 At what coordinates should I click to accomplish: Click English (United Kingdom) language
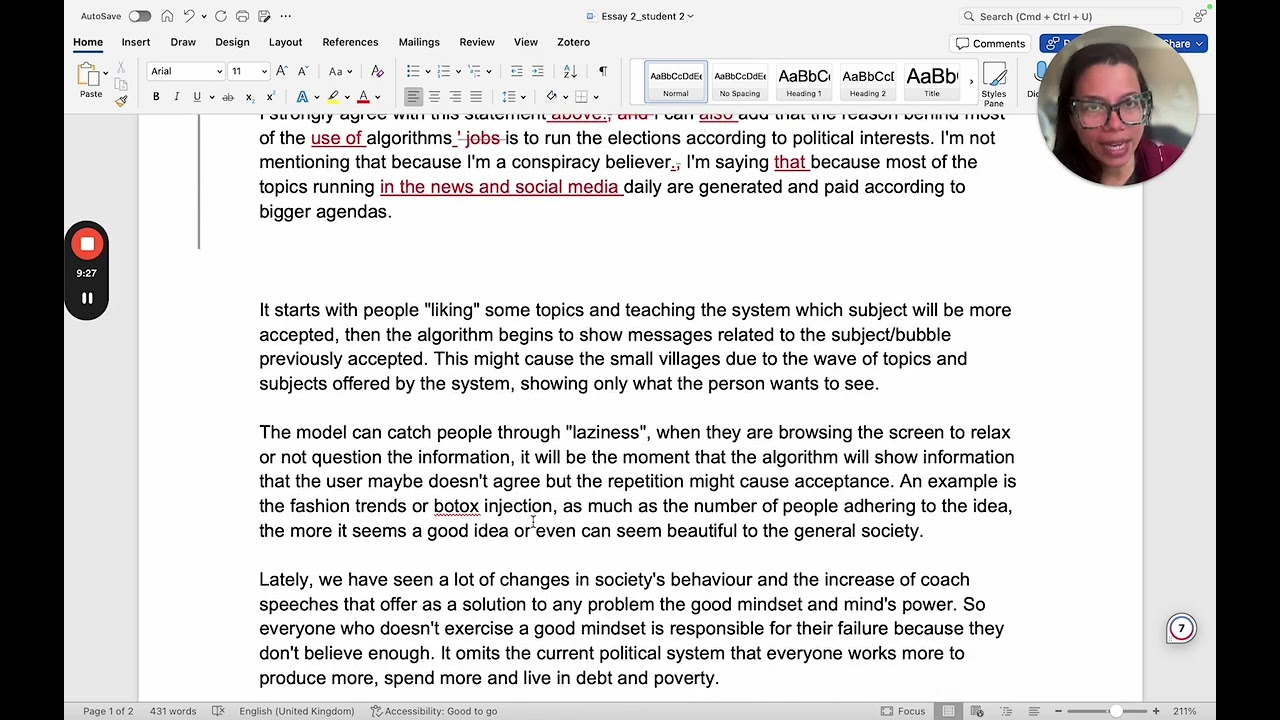tap(296, 711)
